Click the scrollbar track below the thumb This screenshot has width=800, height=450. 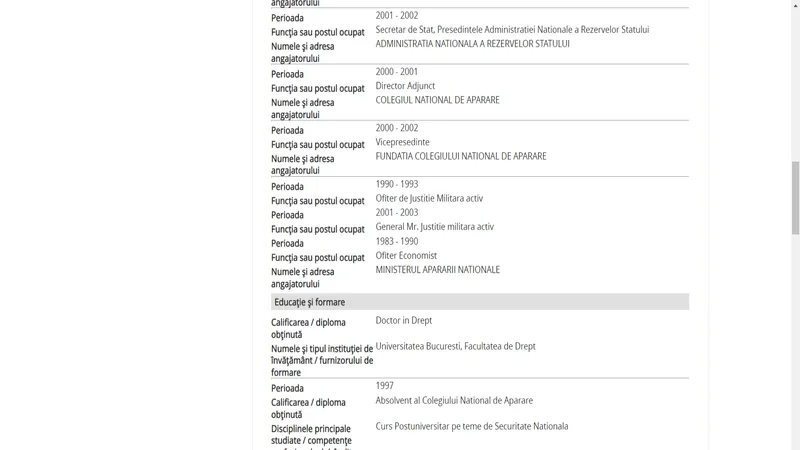[x=795, y=342]
